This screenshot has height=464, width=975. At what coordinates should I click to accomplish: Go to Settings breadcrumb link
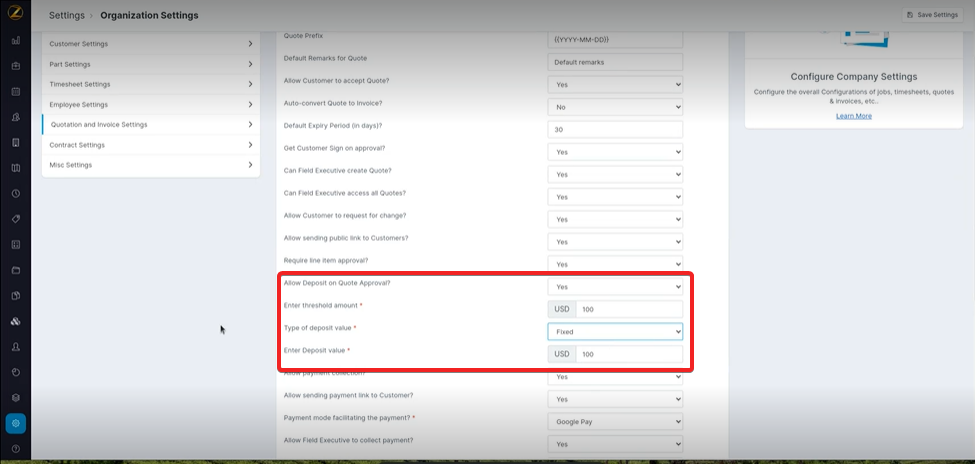click(x=67, y=15)
